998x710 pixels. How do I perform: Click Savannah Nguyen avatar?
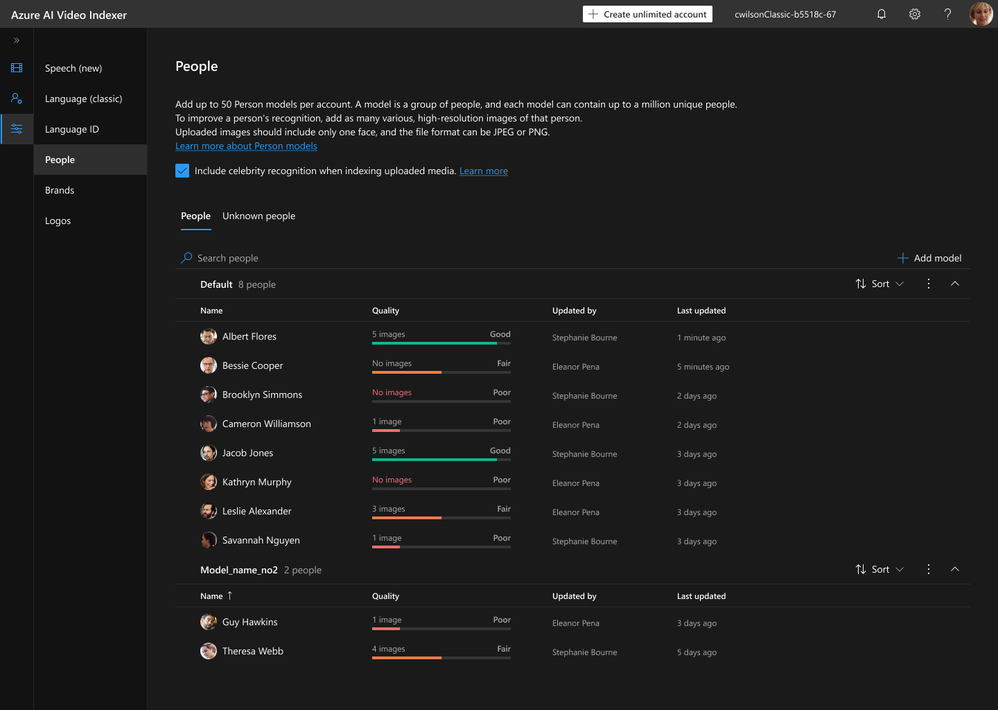click(x=208, y=540)
